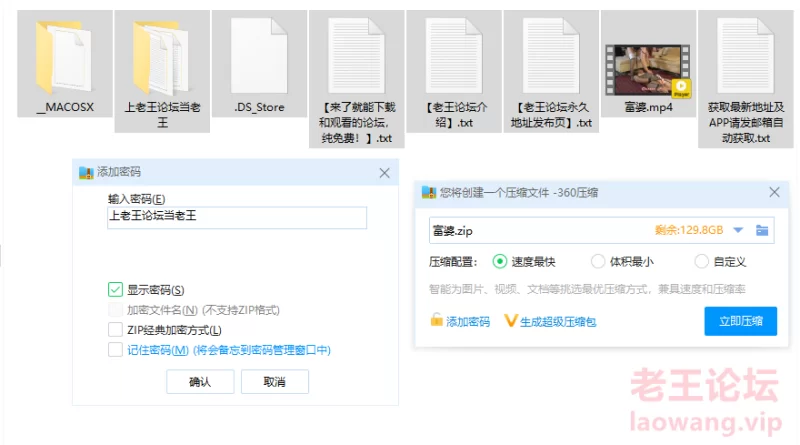This screenshot has height=445, width=800.
Task: Select the 上老王论坛当老王 folder
Action: [162, 71]
